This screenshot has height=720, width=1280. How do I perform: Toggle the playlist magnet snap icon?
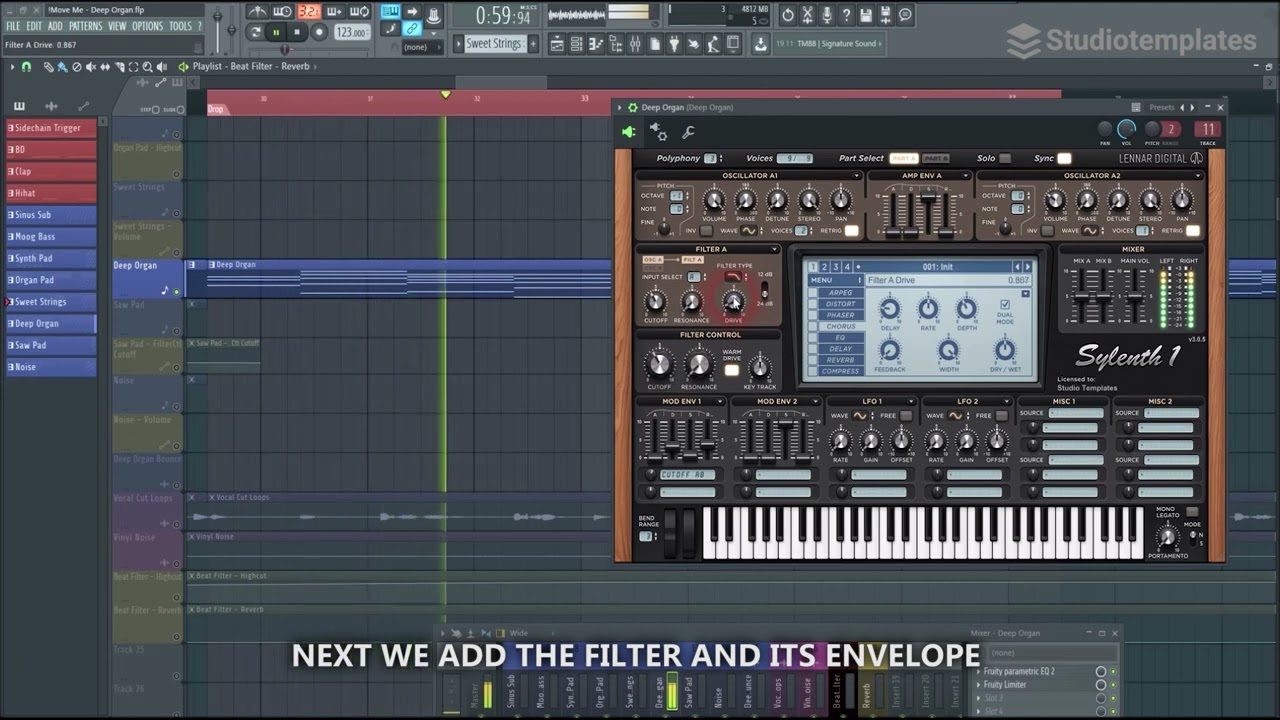point(26,67)
